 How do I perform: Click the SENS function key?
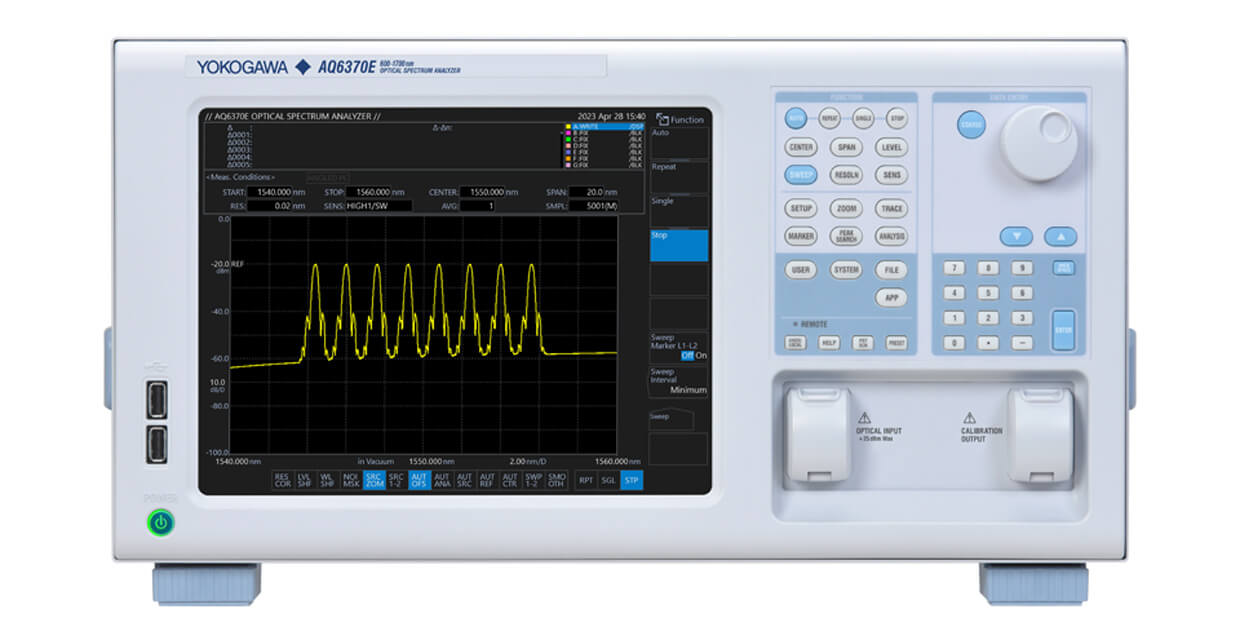[x=891, y=175]
